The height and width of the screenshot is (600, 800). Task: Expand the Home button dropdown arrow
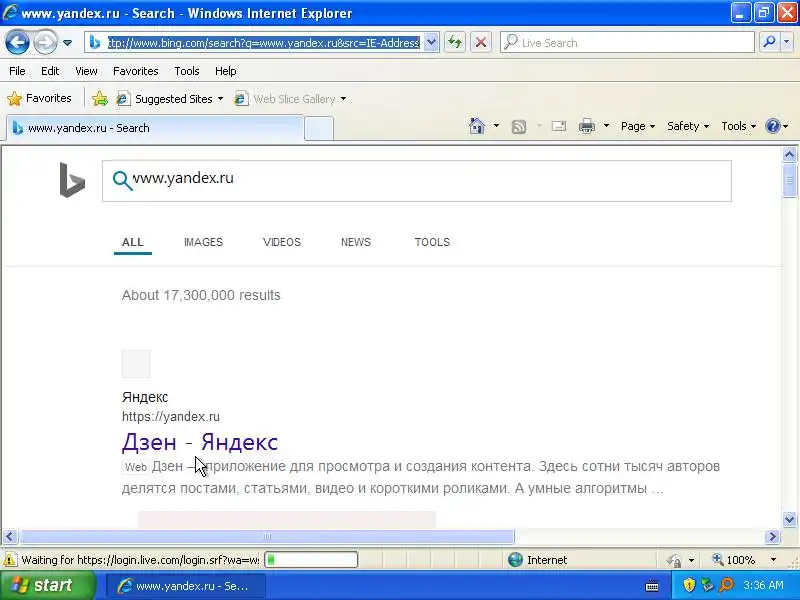[x=496, y=126]
